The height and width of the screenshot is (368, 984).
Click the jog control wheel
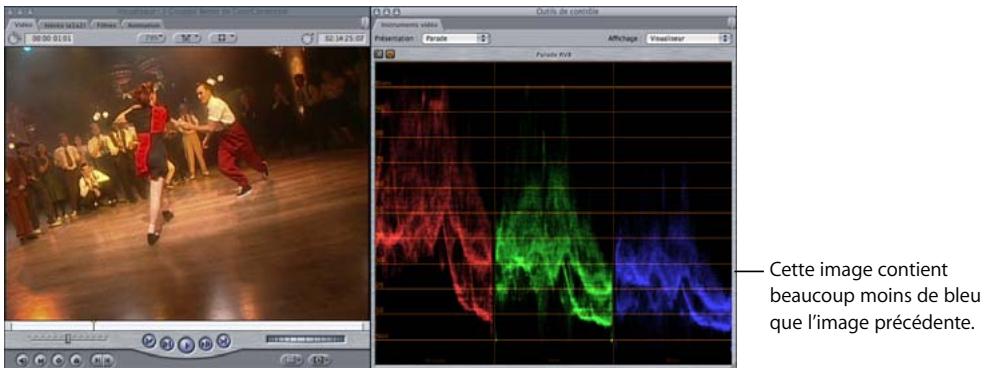(x=306, y=339)
